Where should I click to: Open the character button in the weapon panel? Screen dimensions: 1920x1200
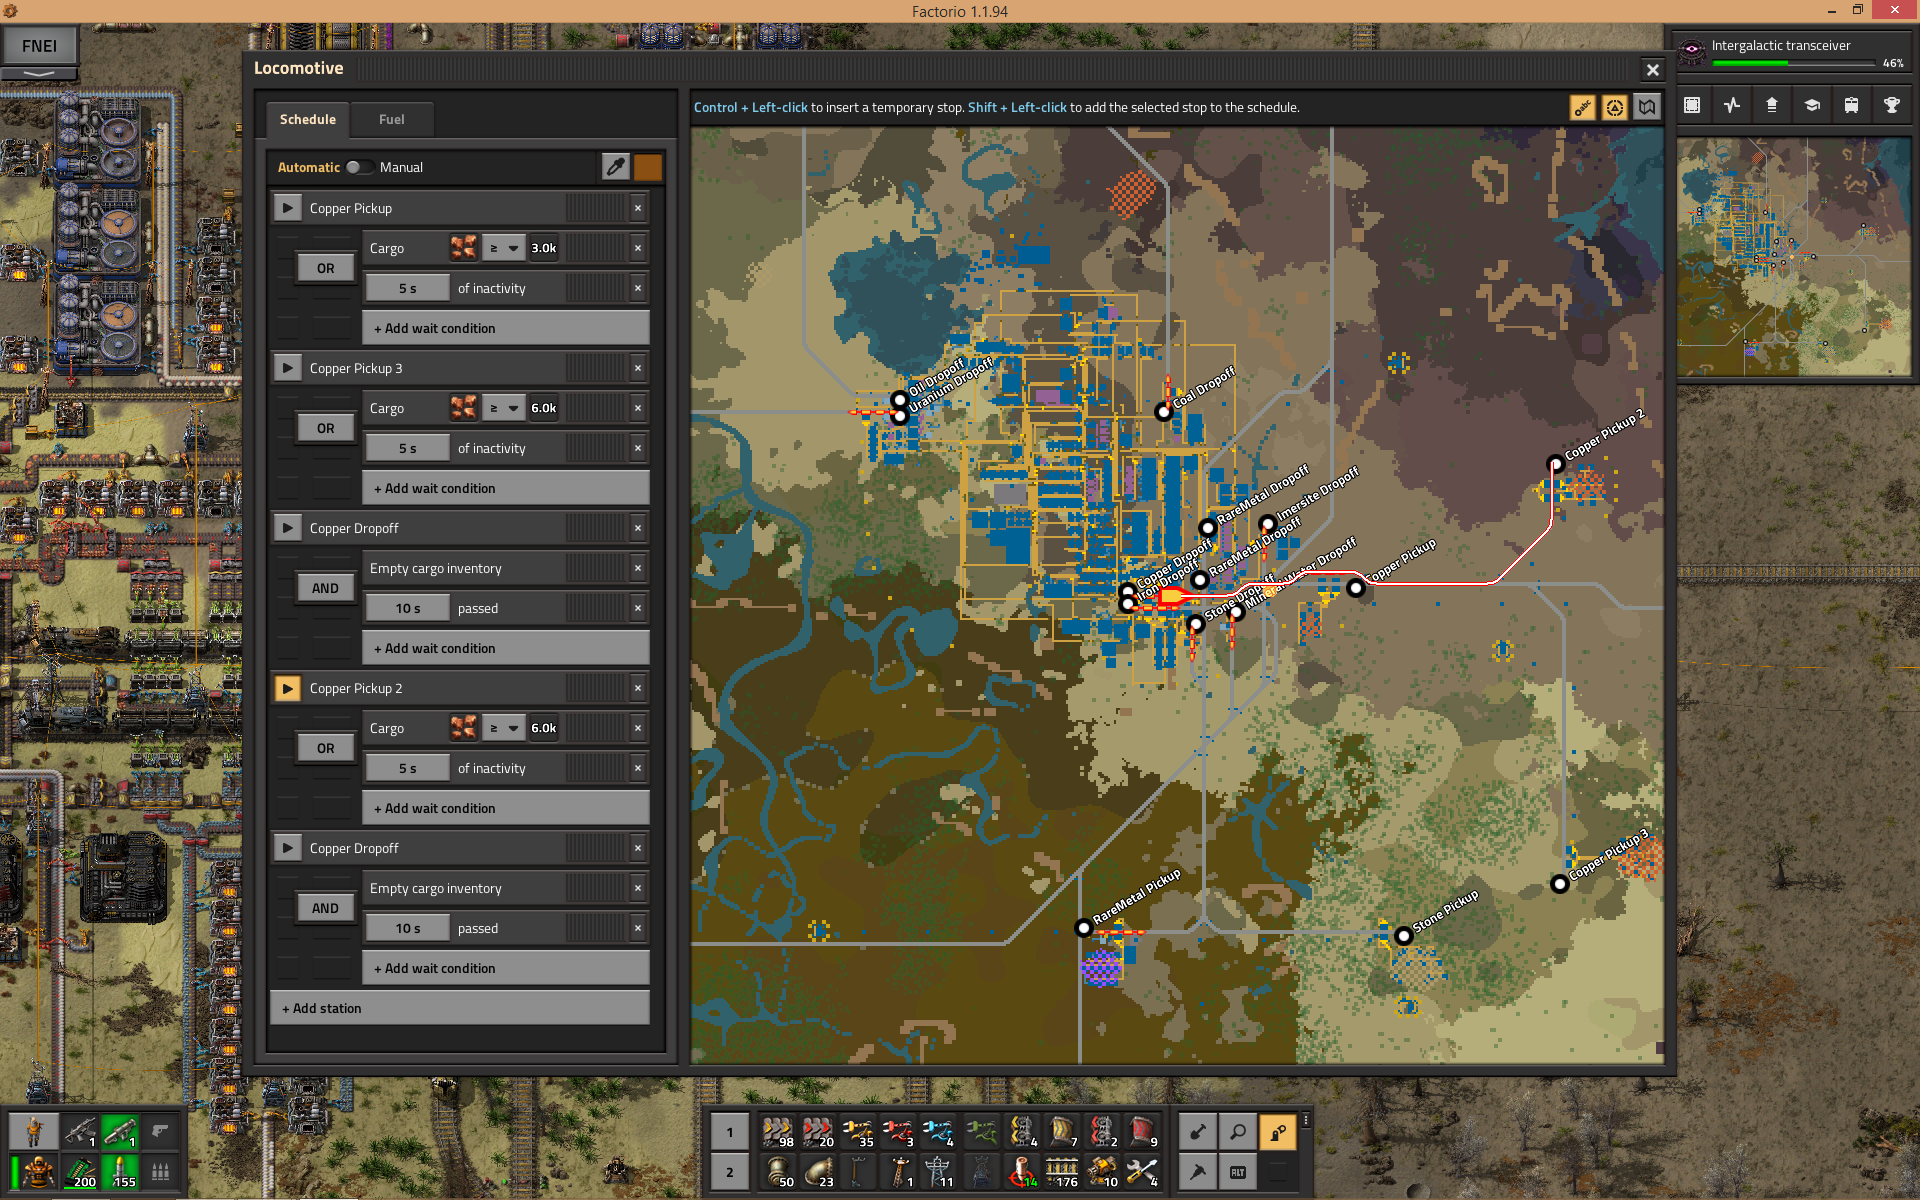coord(34,1131)
